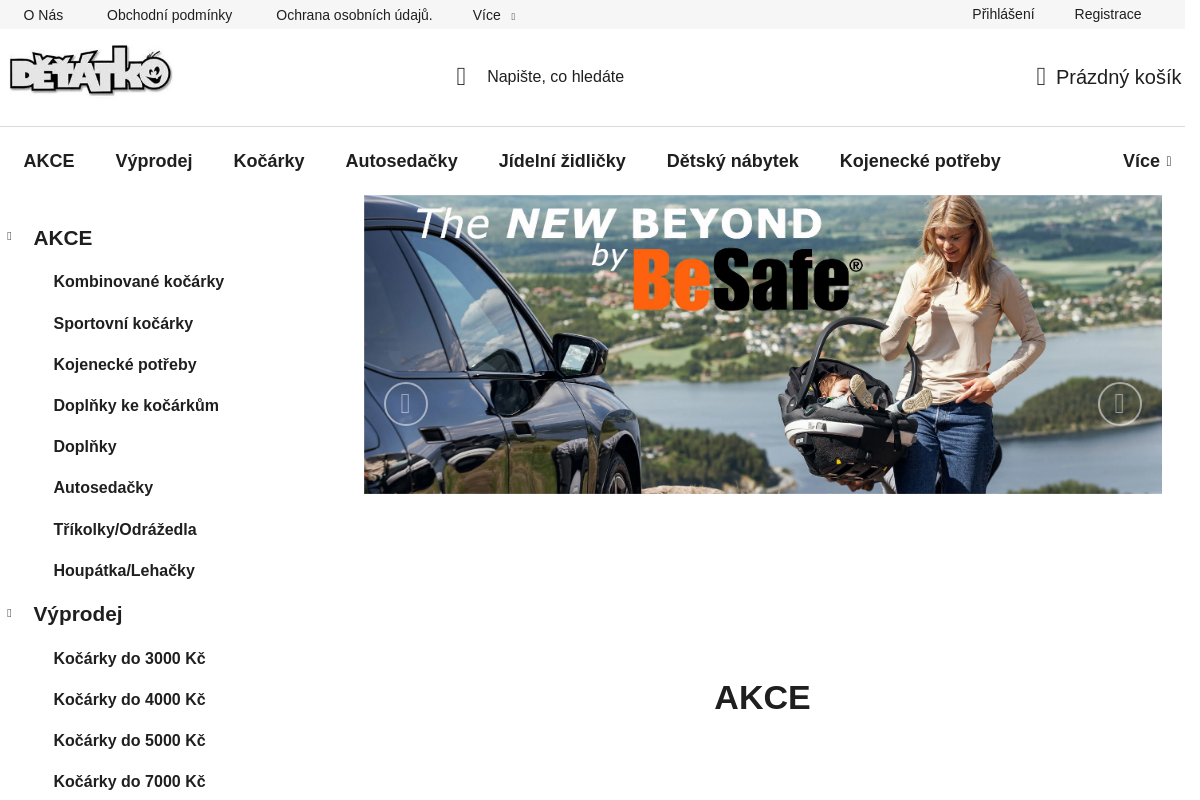Open Kombinované kočárky in sidebar
Image resolution: width=1200 pixels, height=800 pixels.
tap(139, 282)
